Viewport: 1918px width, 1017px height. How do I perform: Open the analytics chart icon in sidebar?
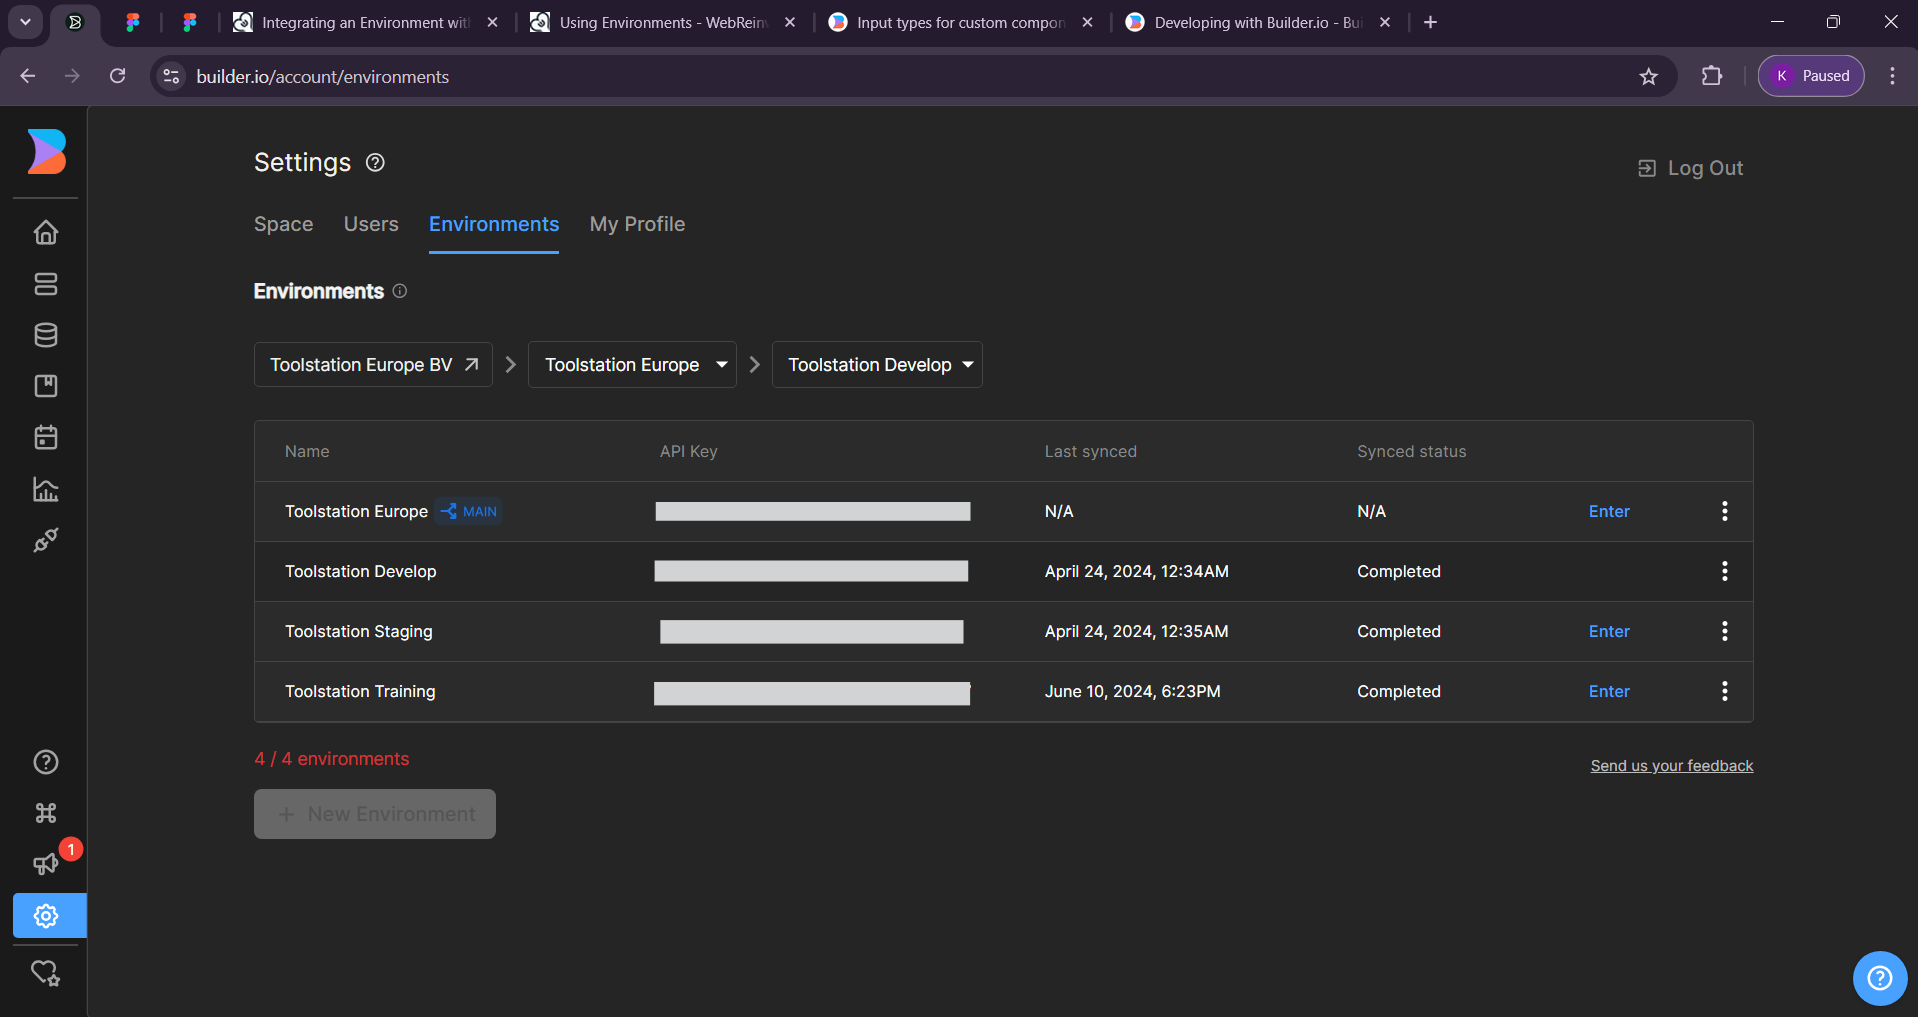[x=46, y=489]
